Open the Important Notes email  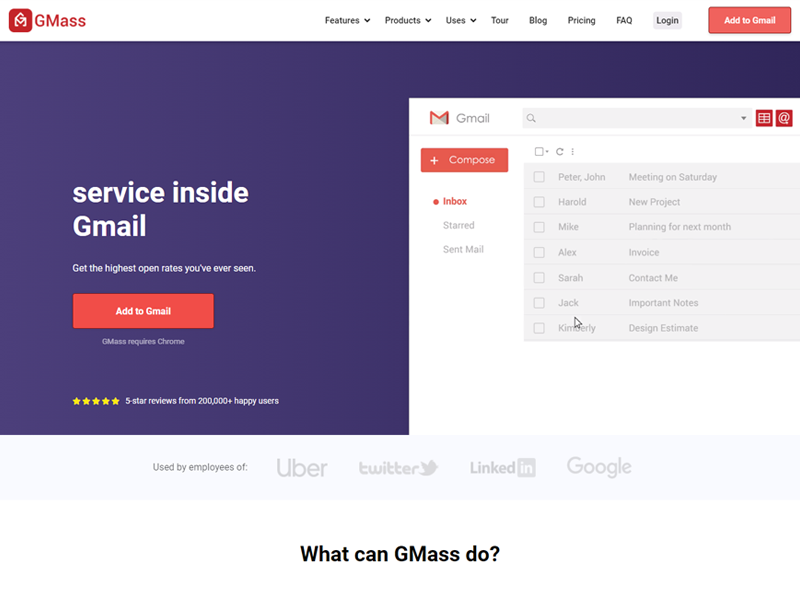click(663, 303)
